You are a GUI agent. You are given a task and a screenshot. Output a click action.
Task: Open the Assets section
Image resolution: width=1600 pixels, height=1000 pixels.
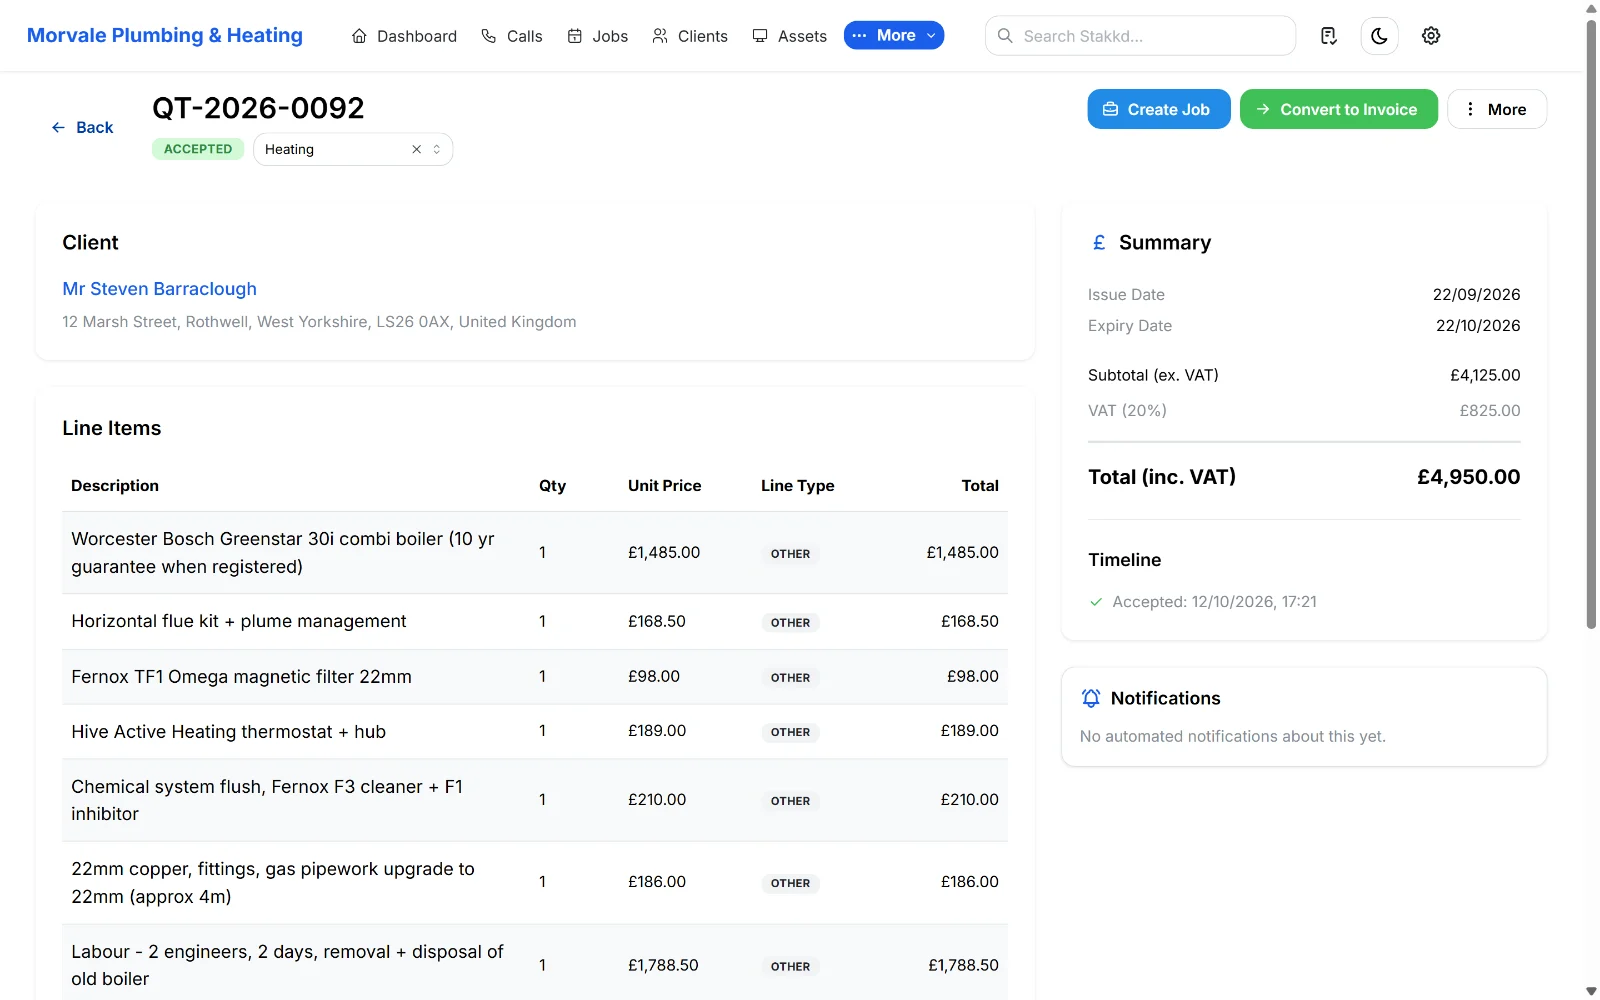pyautogui.click(x=790, y=36)
